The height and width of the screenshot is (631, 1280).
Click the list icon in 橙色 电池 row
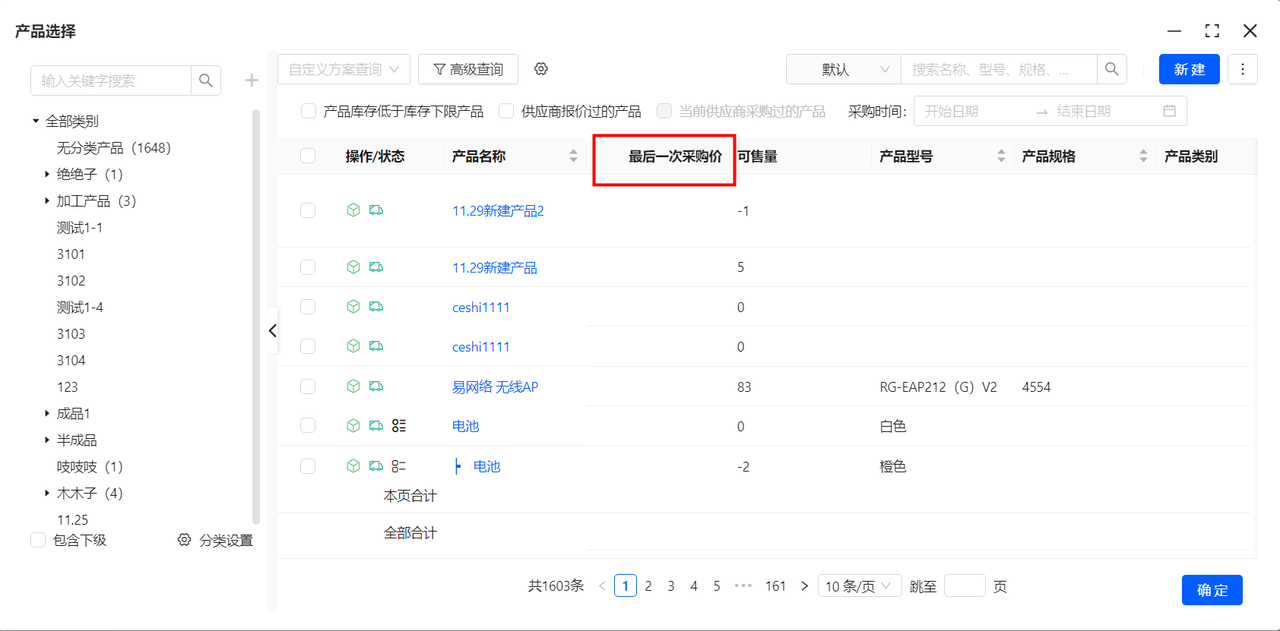(x=399, y=465)
